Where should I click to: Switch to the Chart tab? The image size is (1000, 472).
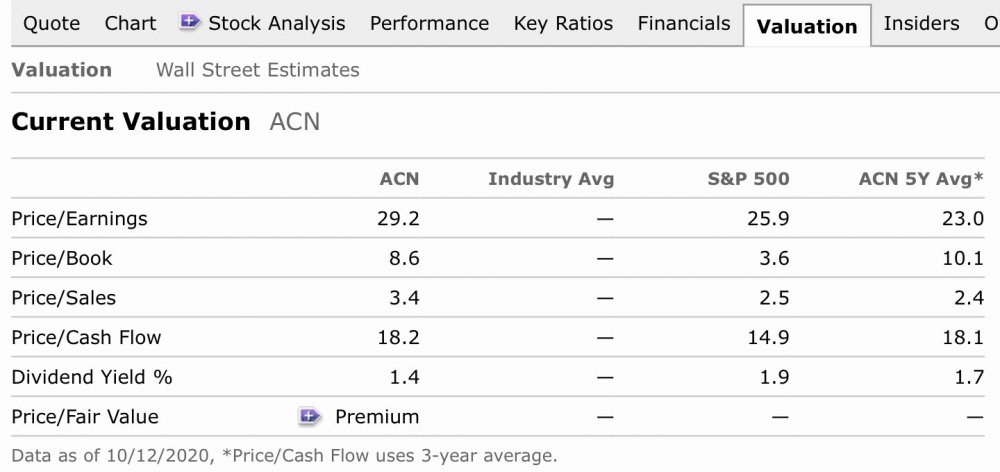click(x=130, y=23)
